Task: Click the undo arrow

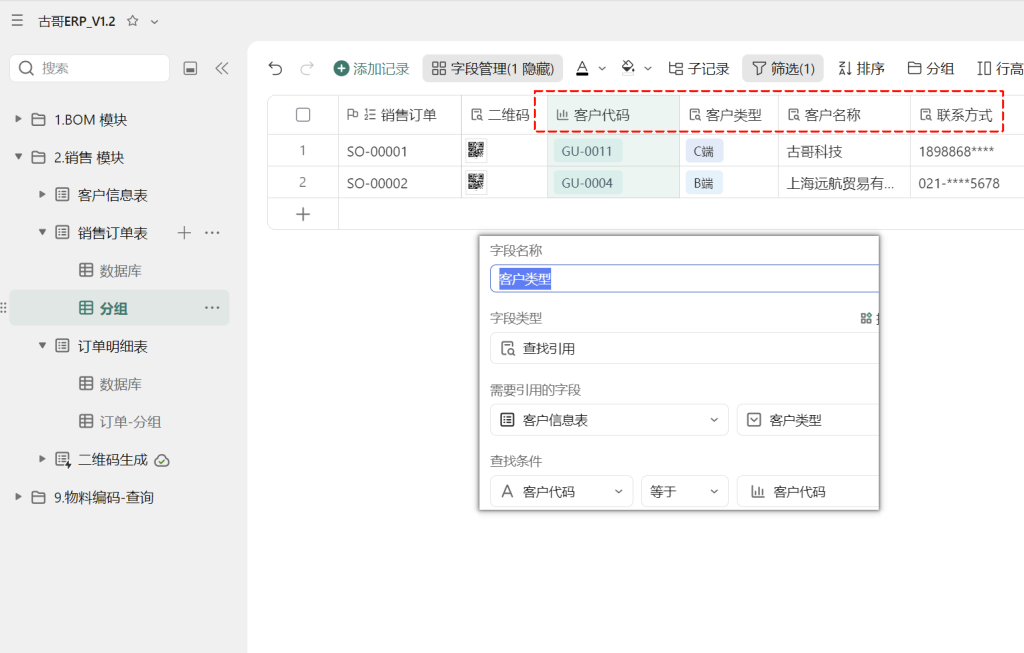Action: [276, 68]
